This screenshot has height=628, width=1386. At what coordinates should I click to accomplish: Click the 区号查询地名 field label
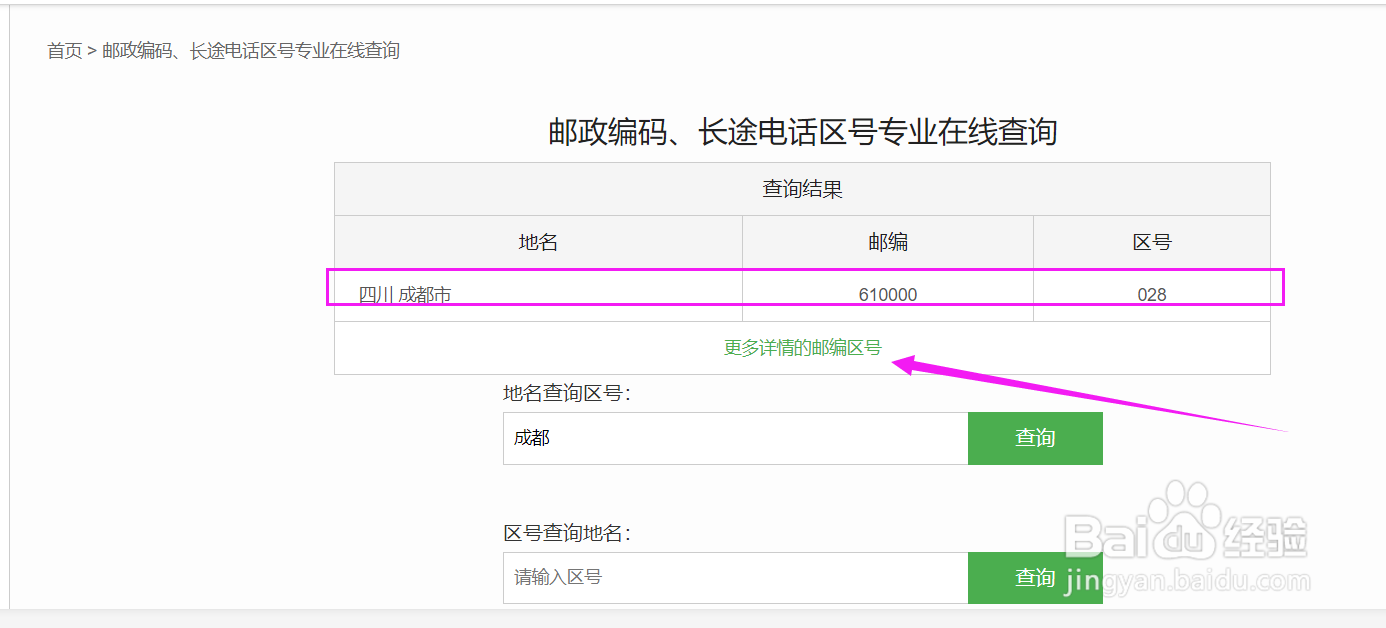[x=567, y=534]
